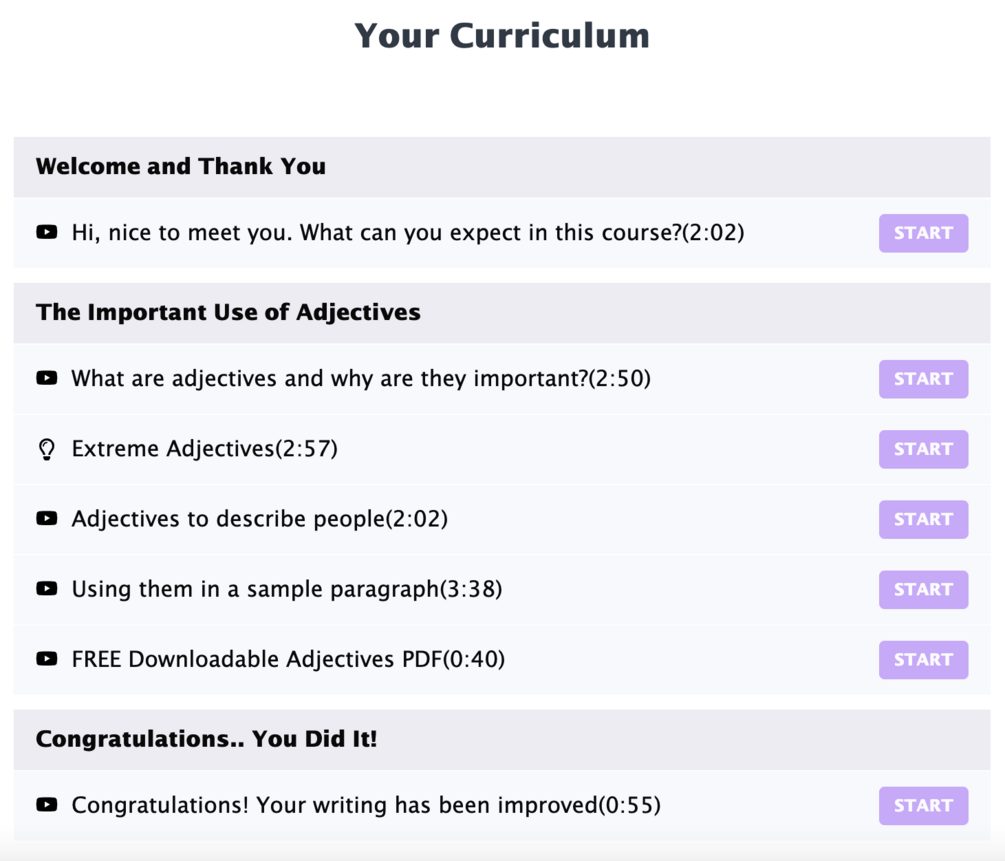Click video icon beside 'Adjectives to describe people'

(46, 519)
